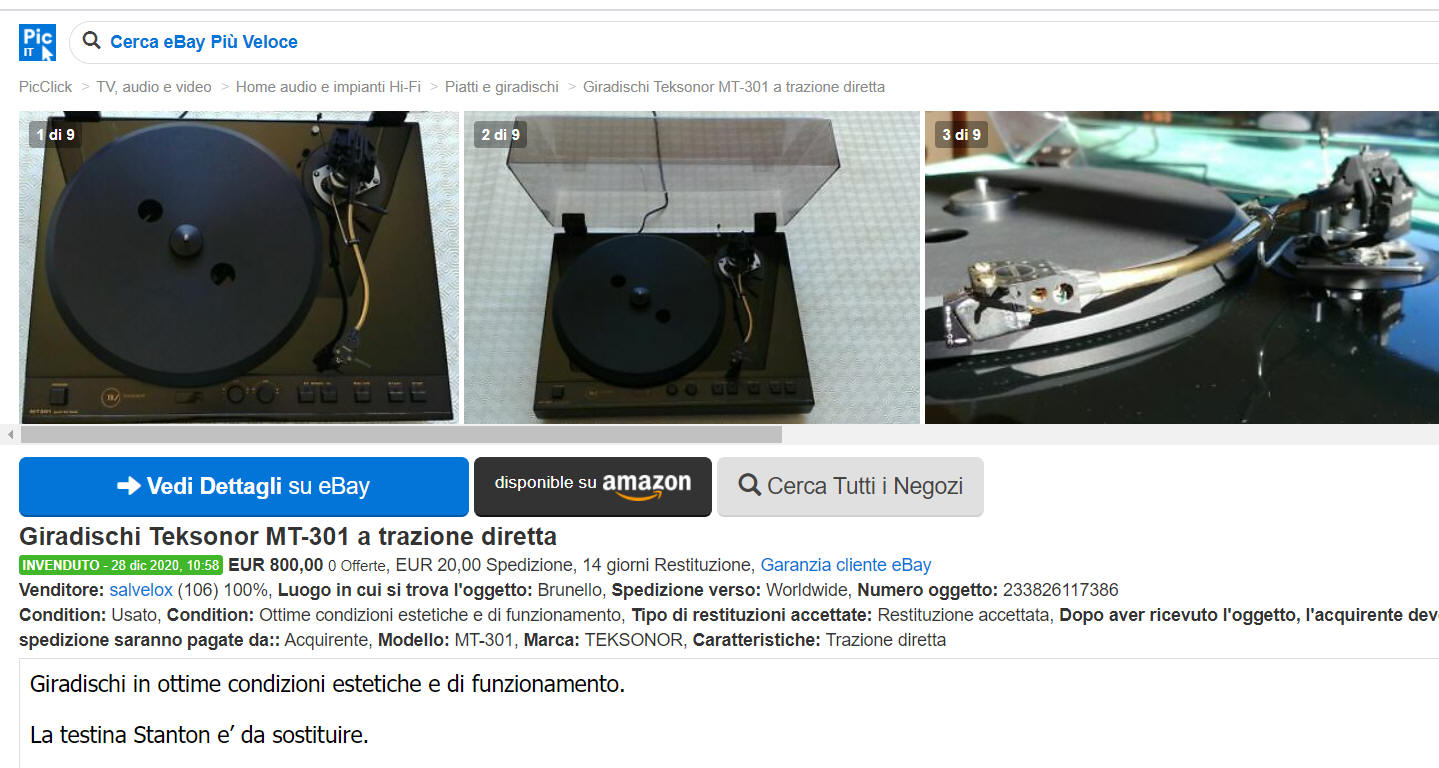Open the second photo with dust cover raised
The height and width of the screenshot is (768, 1439).
692,267
